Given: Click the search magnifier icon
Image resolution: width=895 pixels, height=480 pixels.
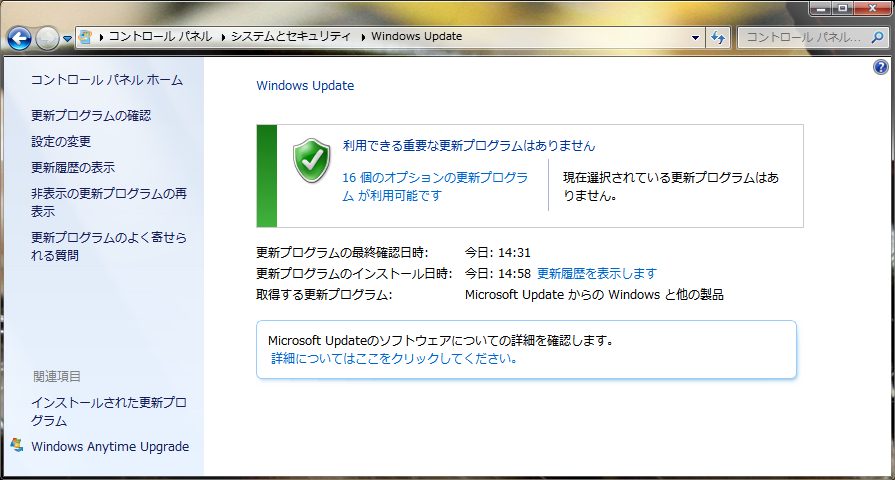Looking at the screenshot, I should [x=877, y=38].
